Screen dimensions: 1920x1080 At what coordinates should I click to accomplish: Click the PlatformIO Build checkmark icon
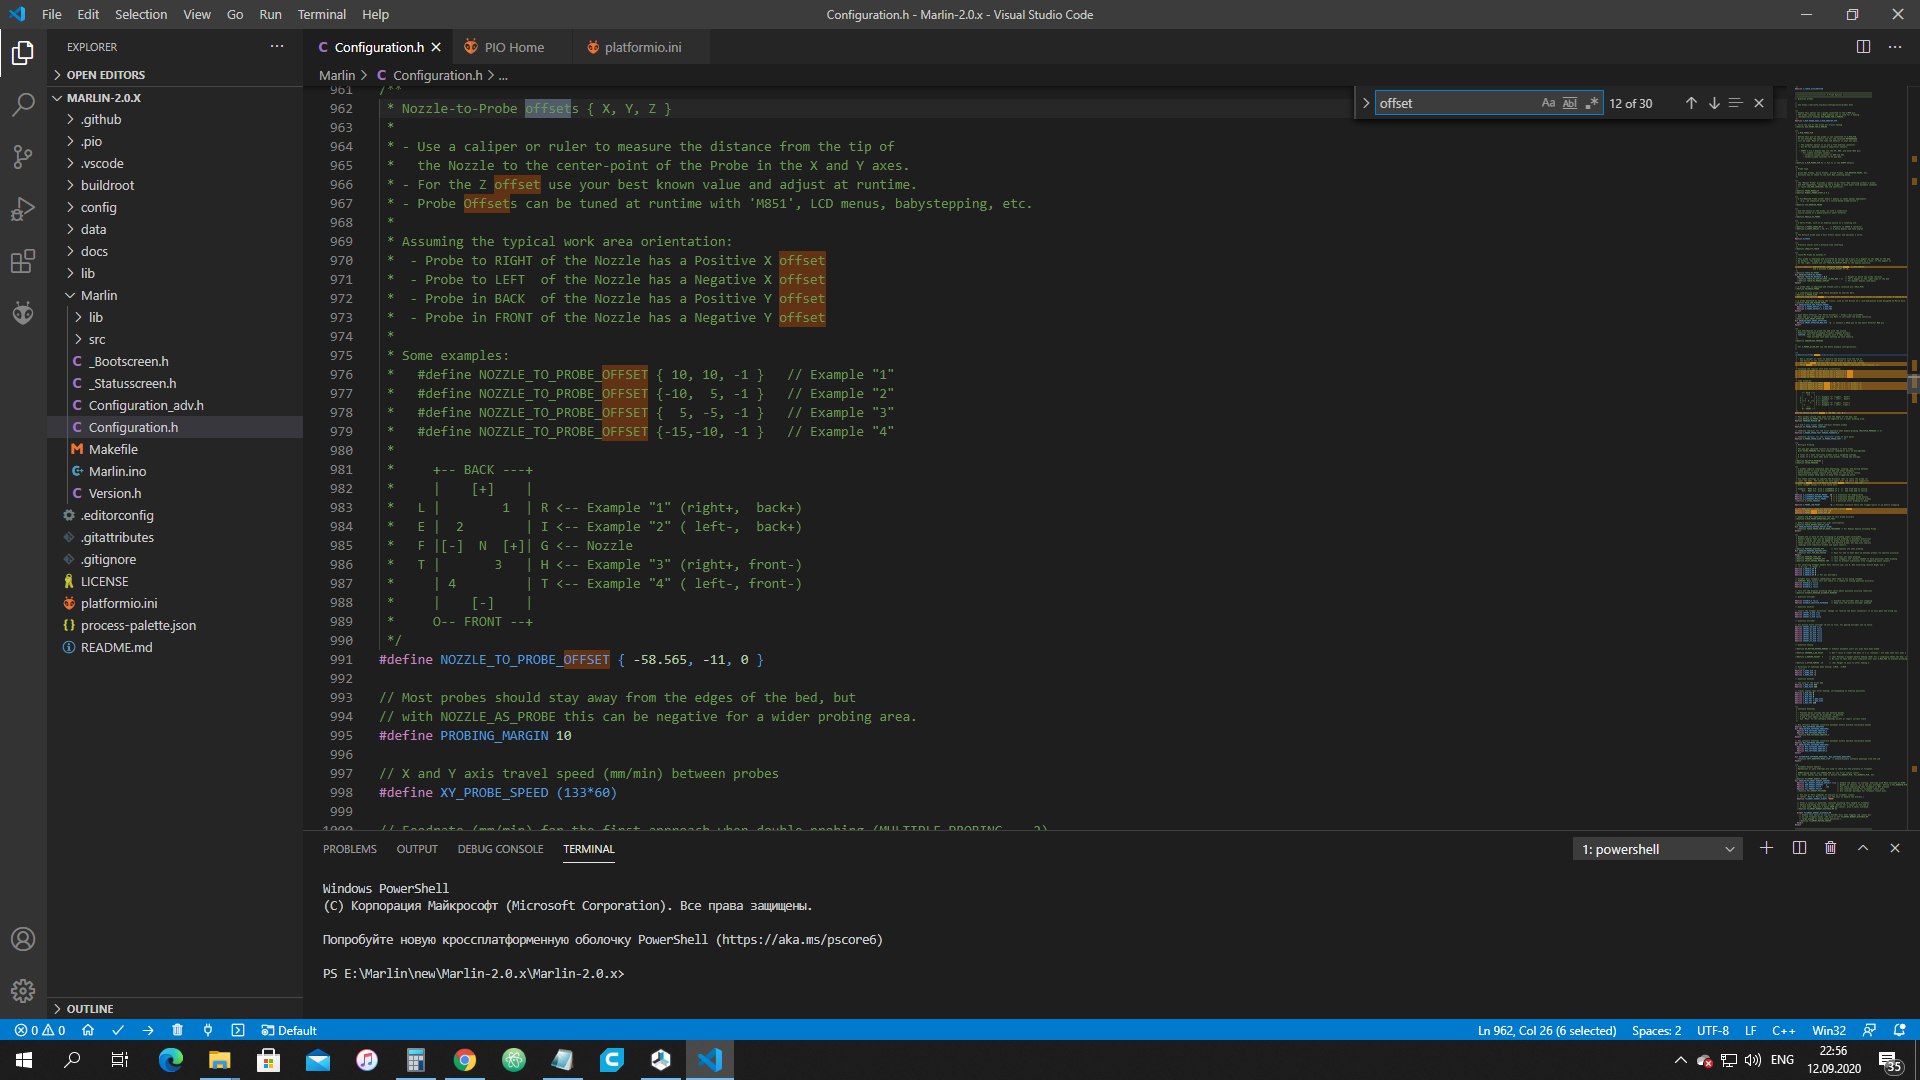[x=118, y=1030]
